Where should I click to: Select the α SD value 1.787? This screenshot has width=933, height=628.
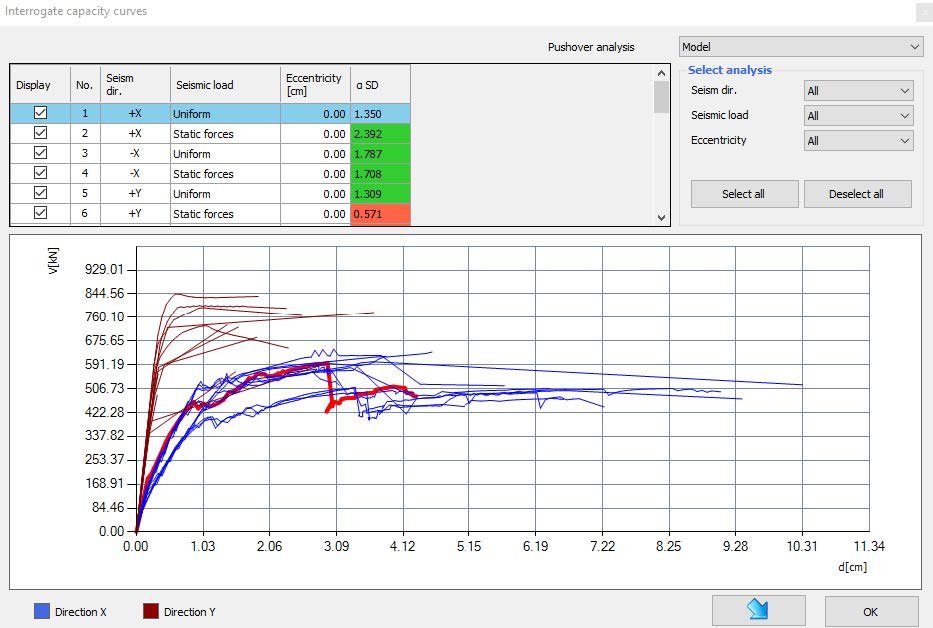click(x=380, y=154)
